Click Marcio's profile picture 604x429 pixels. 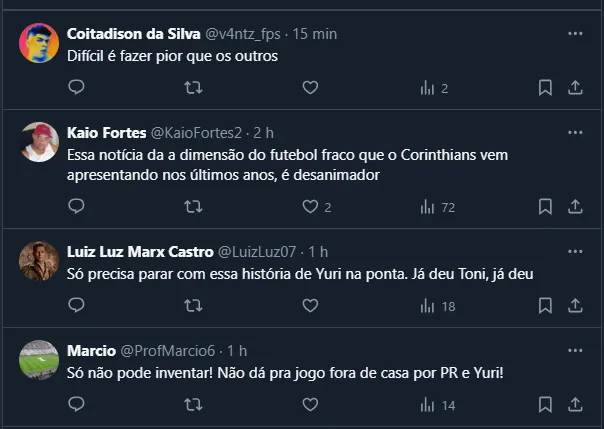(39, 360)
